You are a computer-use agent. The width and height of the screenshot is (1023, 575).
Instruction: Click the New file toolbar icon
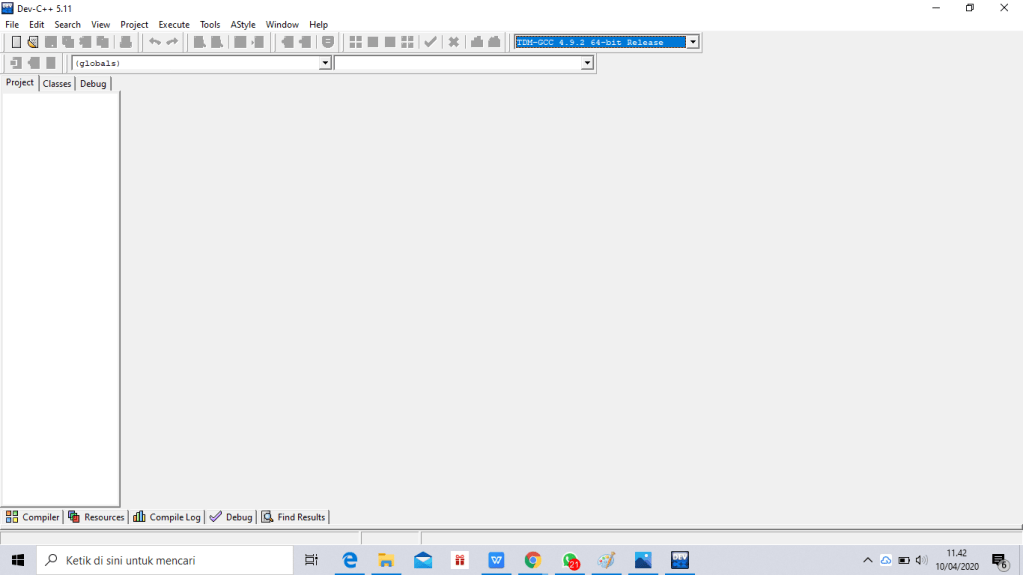point(16,42)
